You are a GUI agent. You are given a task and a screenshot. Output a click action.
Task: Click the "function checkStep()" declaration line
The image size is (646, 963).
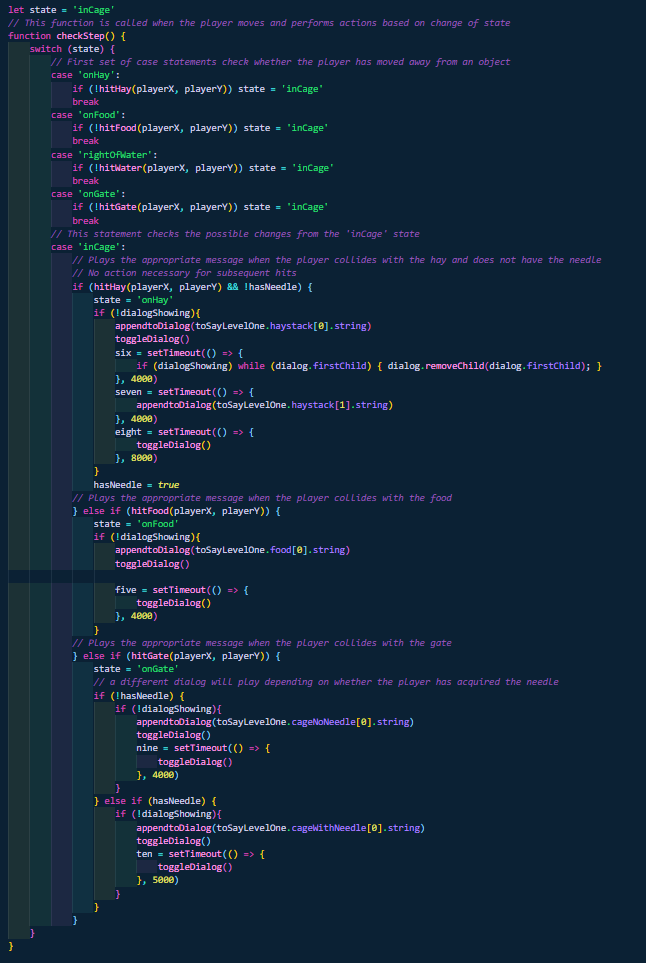coord(66,36)
